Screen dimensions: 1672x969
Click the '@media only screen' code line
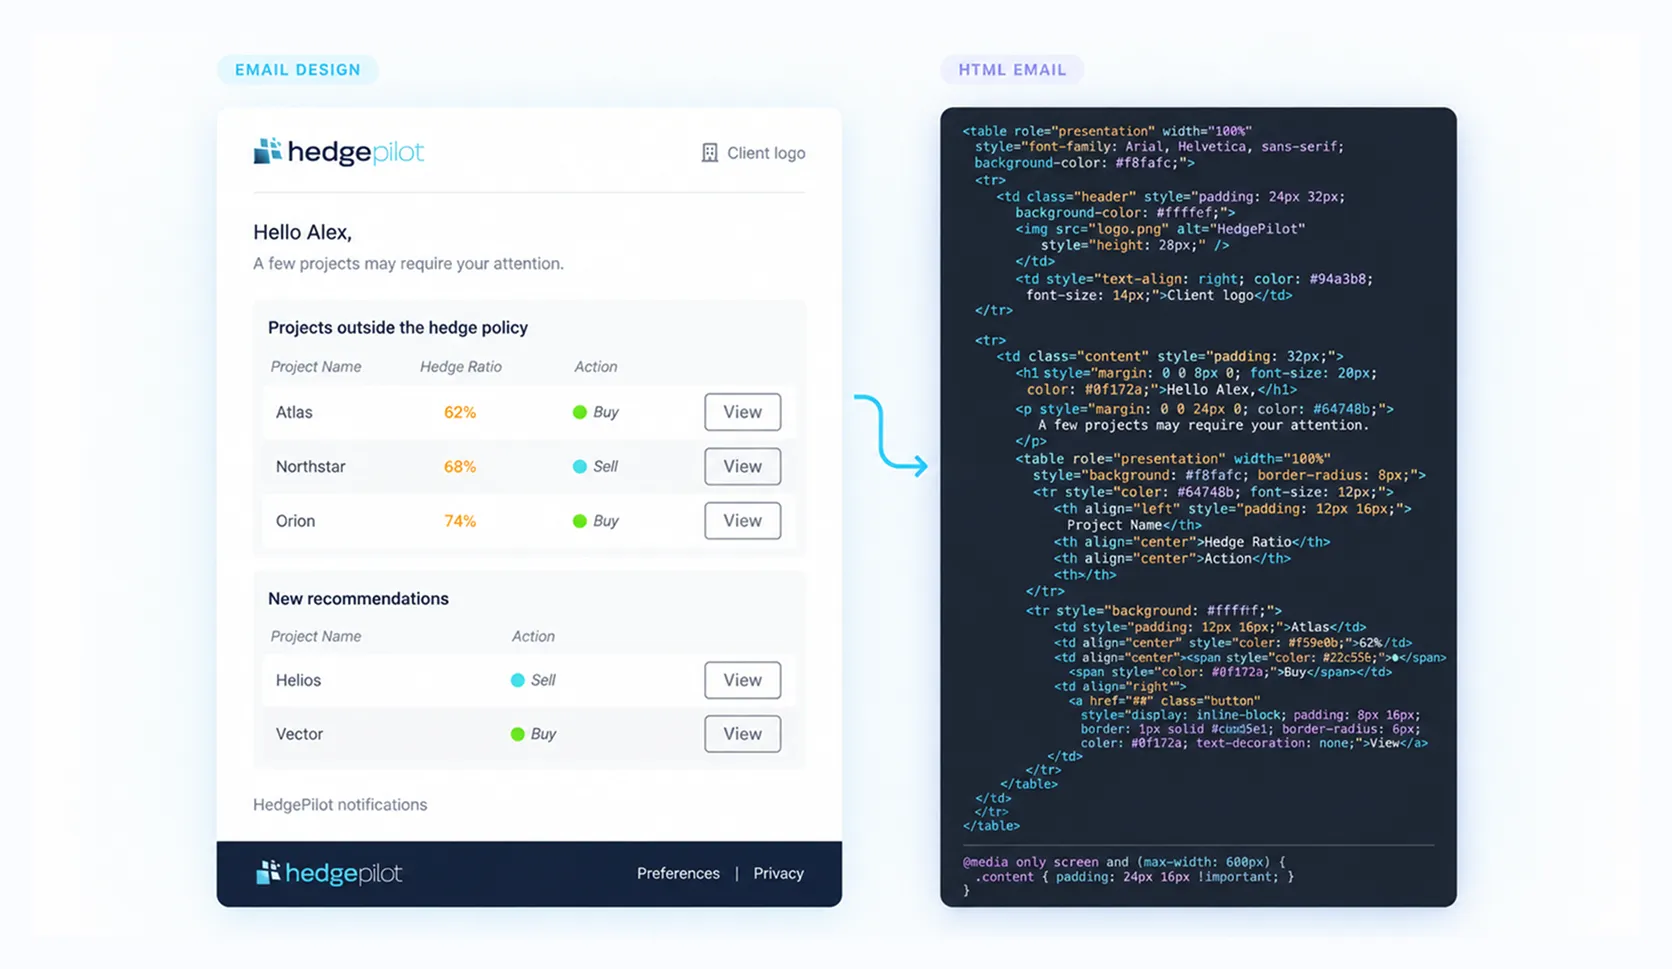coord(1124,862)
